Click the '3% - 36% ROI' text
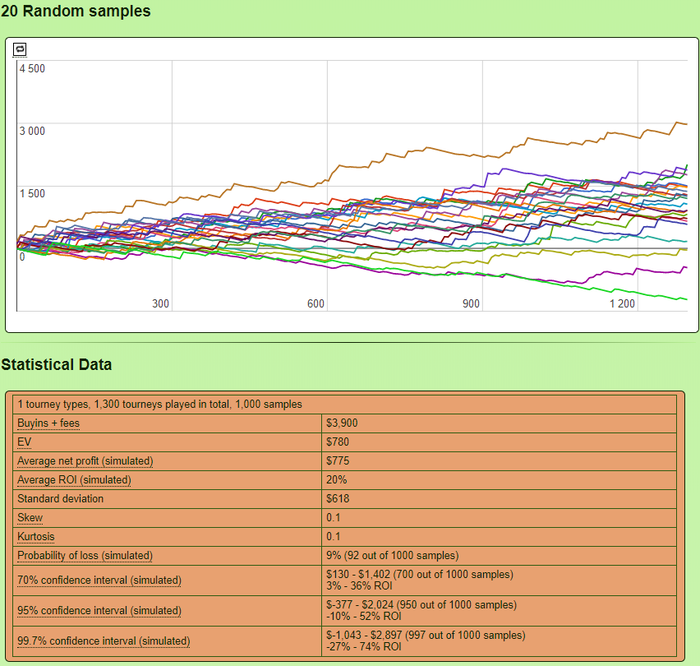Image resolution: width=700 pixels, height=666 pixels. (359, 586)
